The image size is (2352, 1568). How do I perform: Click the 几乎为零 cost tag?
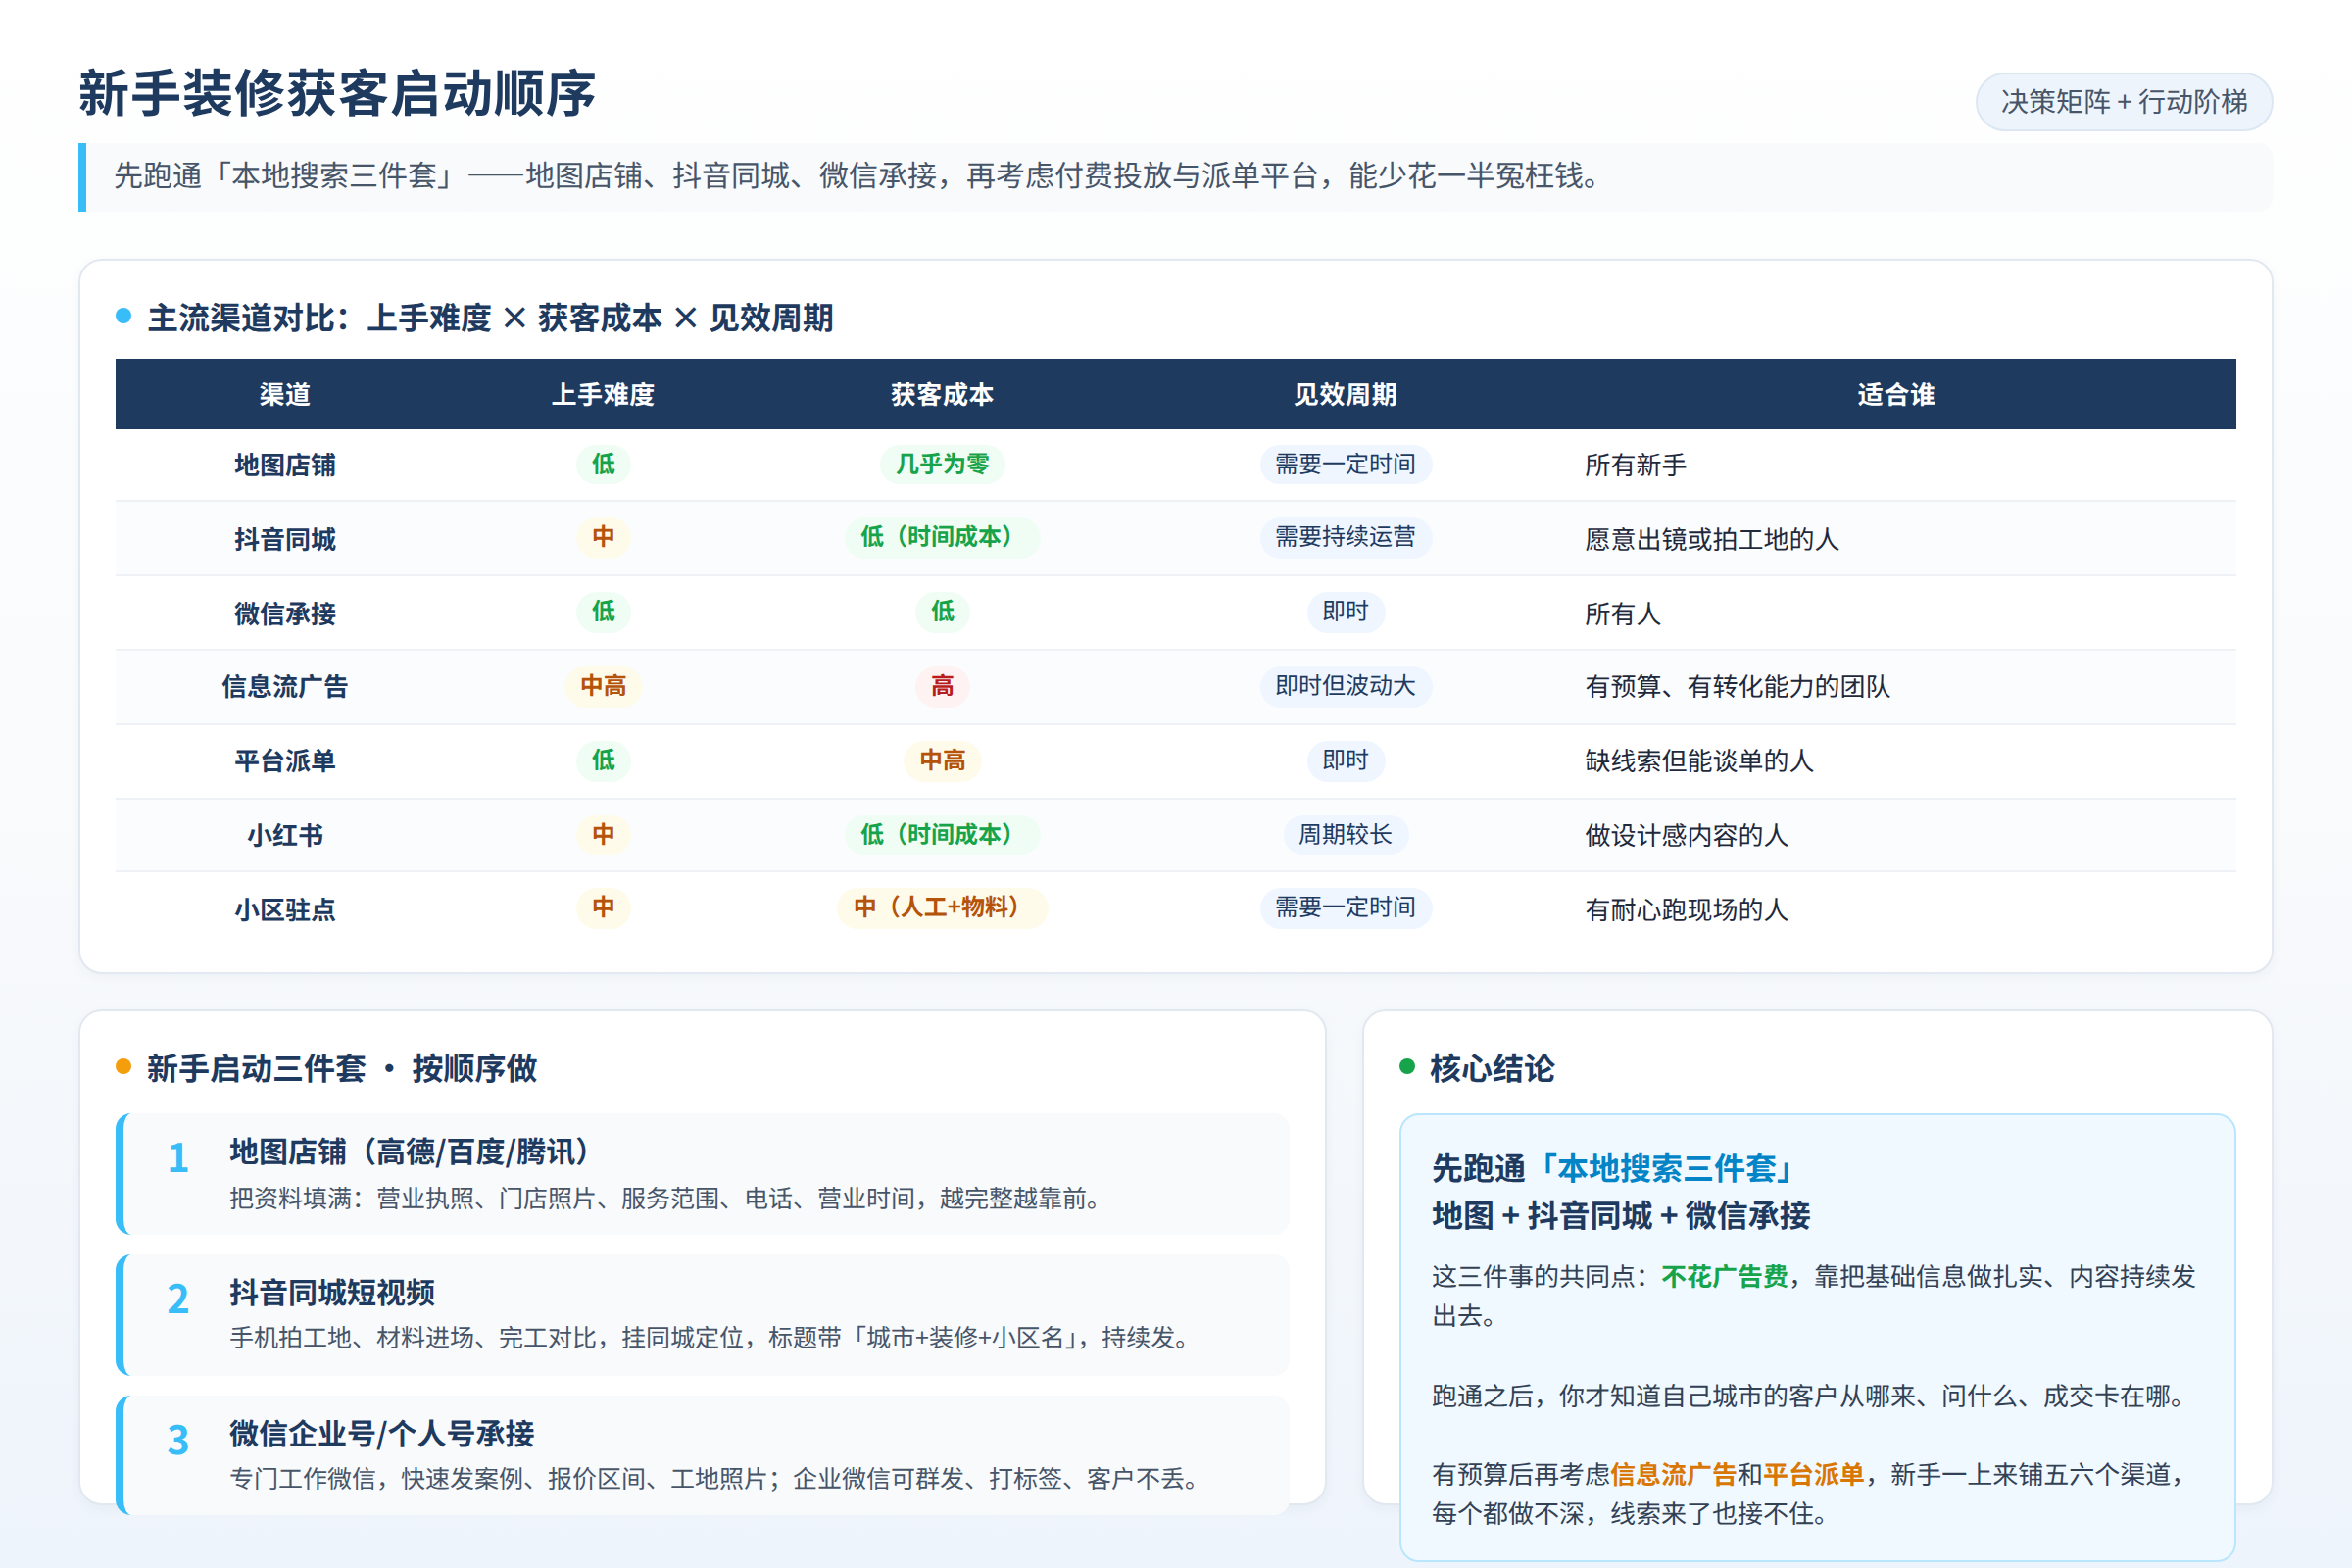click(x=942, y=464)
